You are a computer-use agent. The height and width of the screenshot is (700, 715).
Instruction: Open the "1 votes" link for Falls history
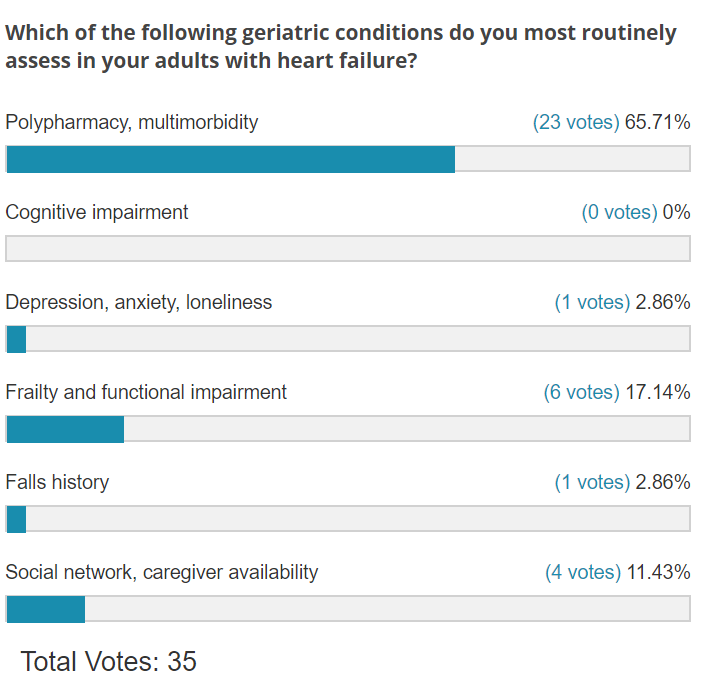pos(592,482)
